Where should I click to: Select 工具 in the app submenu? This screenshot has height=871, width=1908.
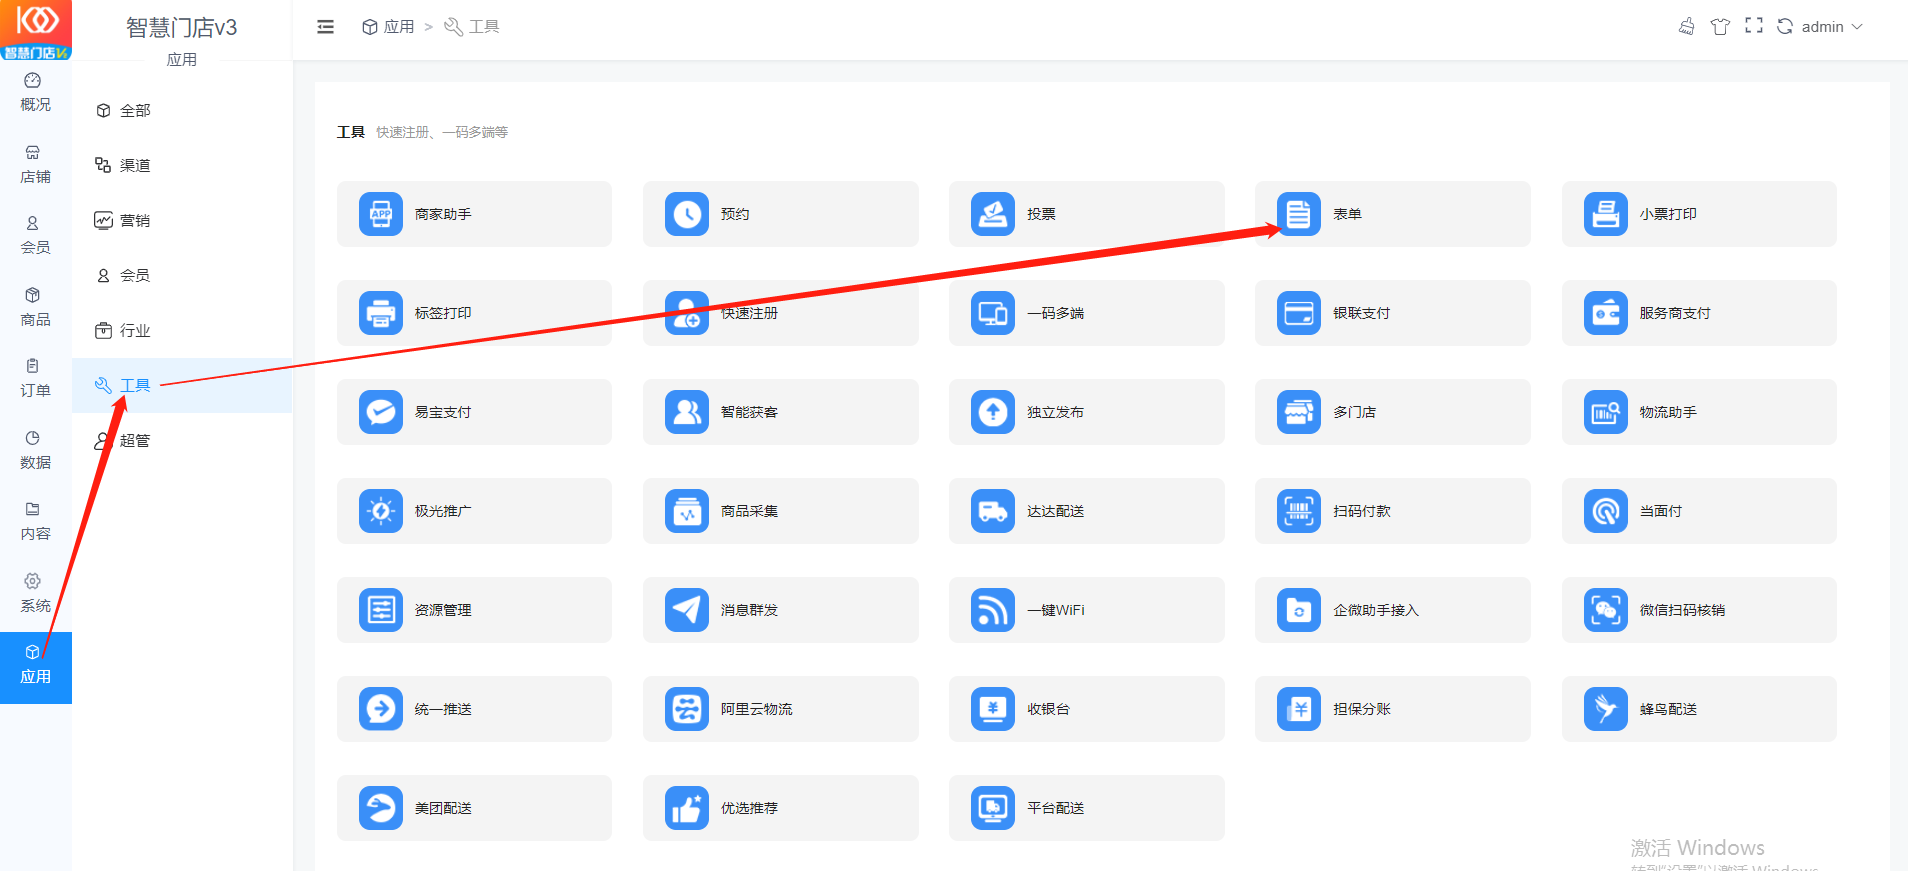coord(182,386)
